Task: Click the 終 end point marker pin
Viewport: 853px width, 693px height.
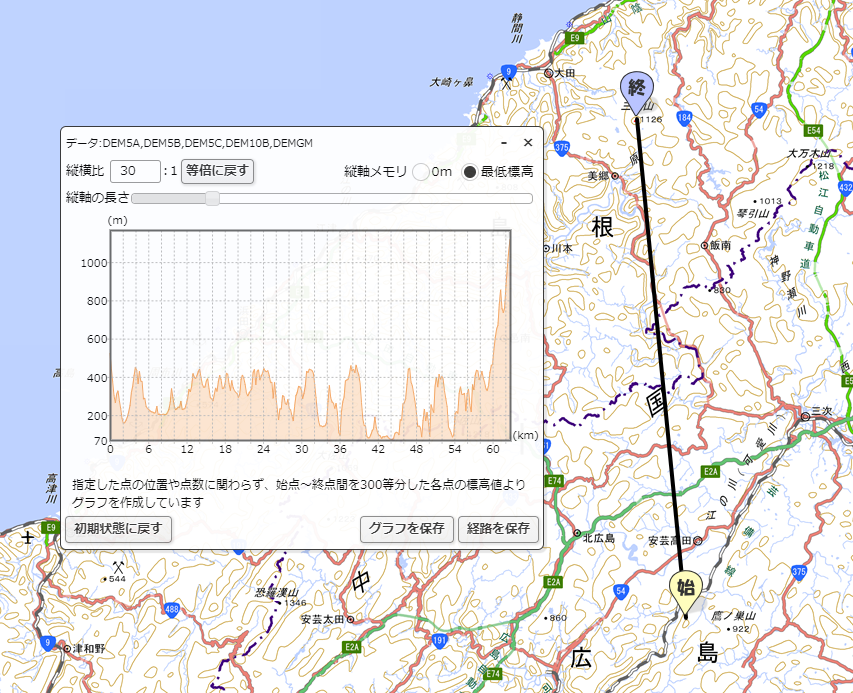Action: point(636,90)
